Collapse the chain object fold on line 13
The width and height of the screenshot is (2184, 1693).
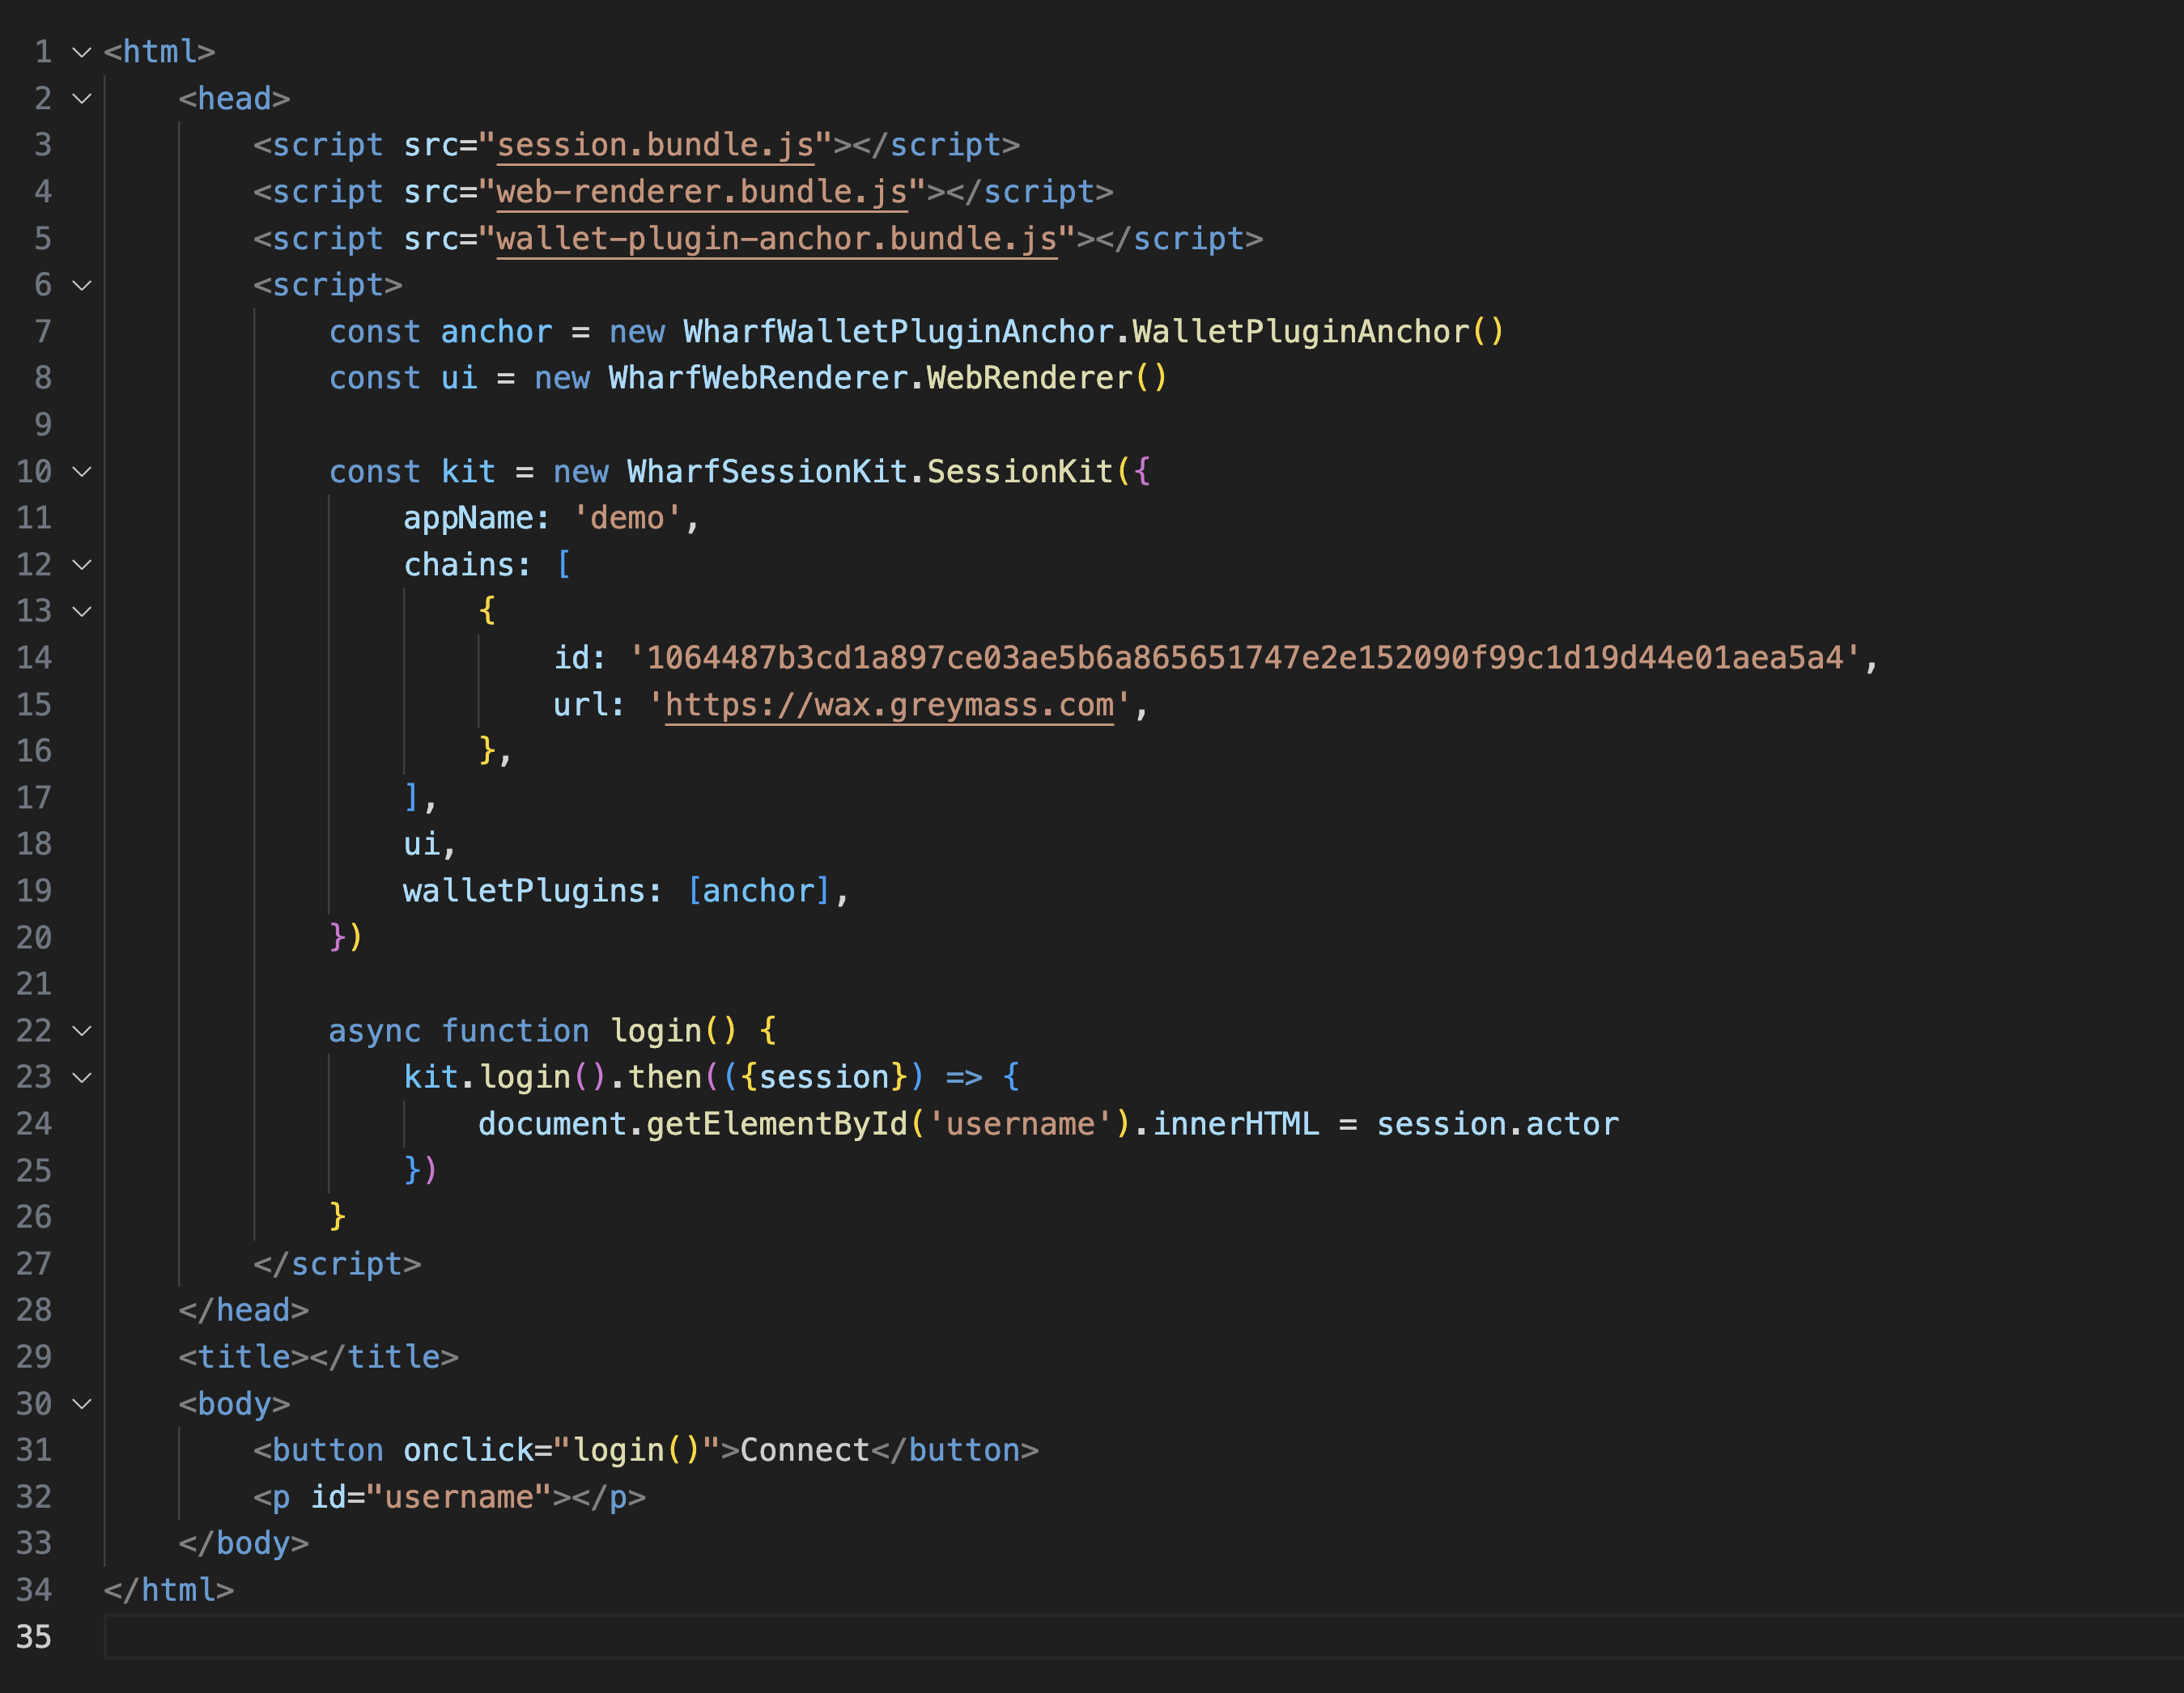tap(82, 610)
